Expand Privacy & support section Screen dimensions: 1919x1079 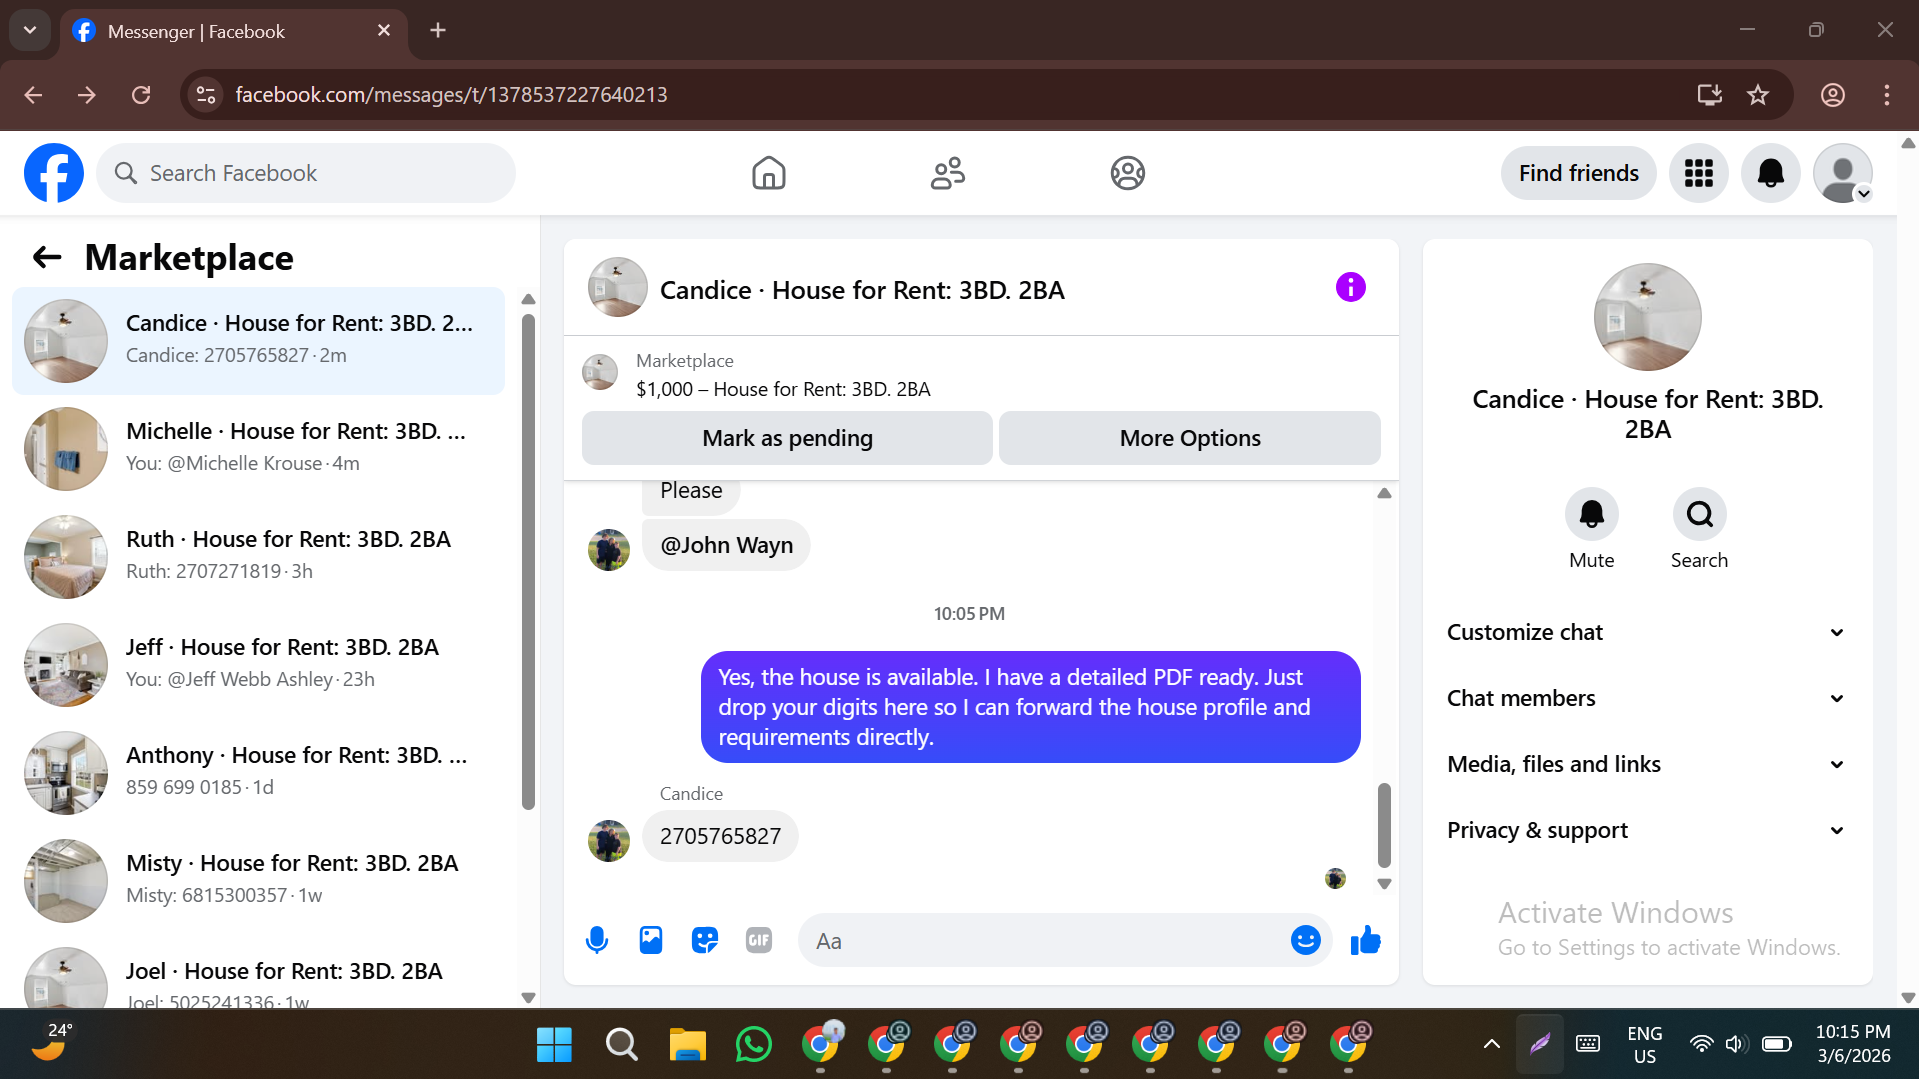(1645, 830)
